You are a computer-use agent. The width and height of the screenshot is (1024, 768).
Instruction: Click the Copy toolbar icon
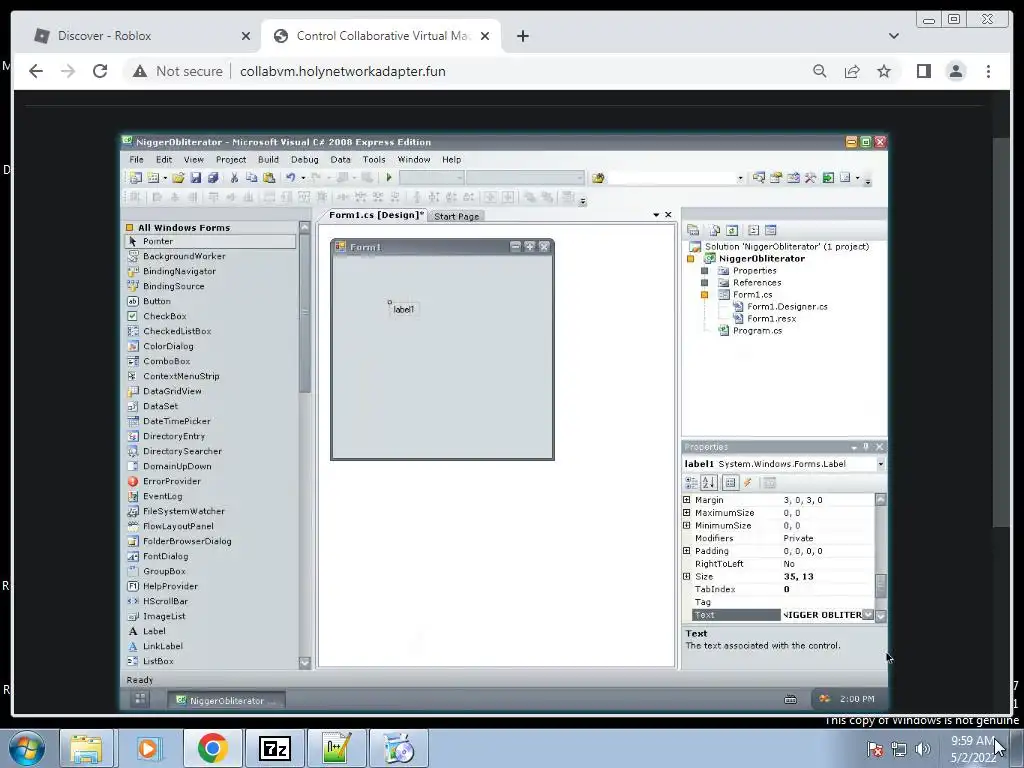(x=251, y=178)
